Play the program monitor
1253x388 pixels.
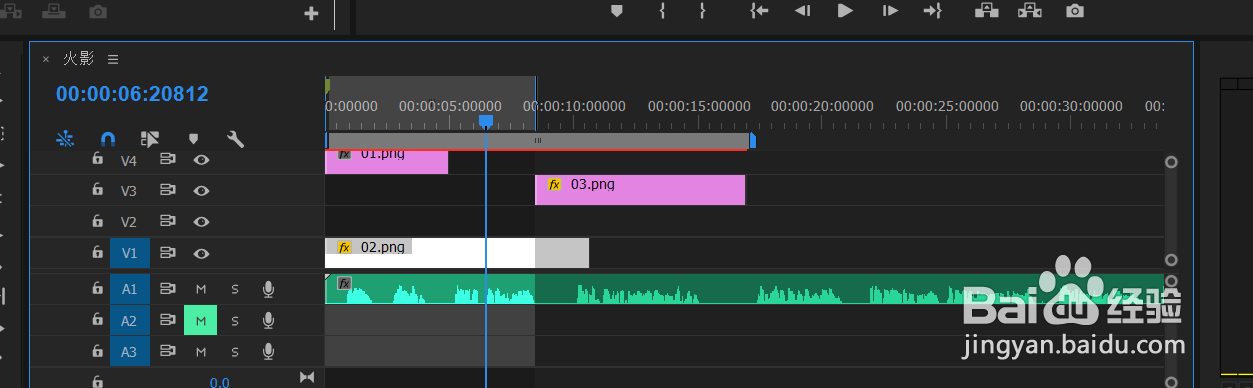845,11
